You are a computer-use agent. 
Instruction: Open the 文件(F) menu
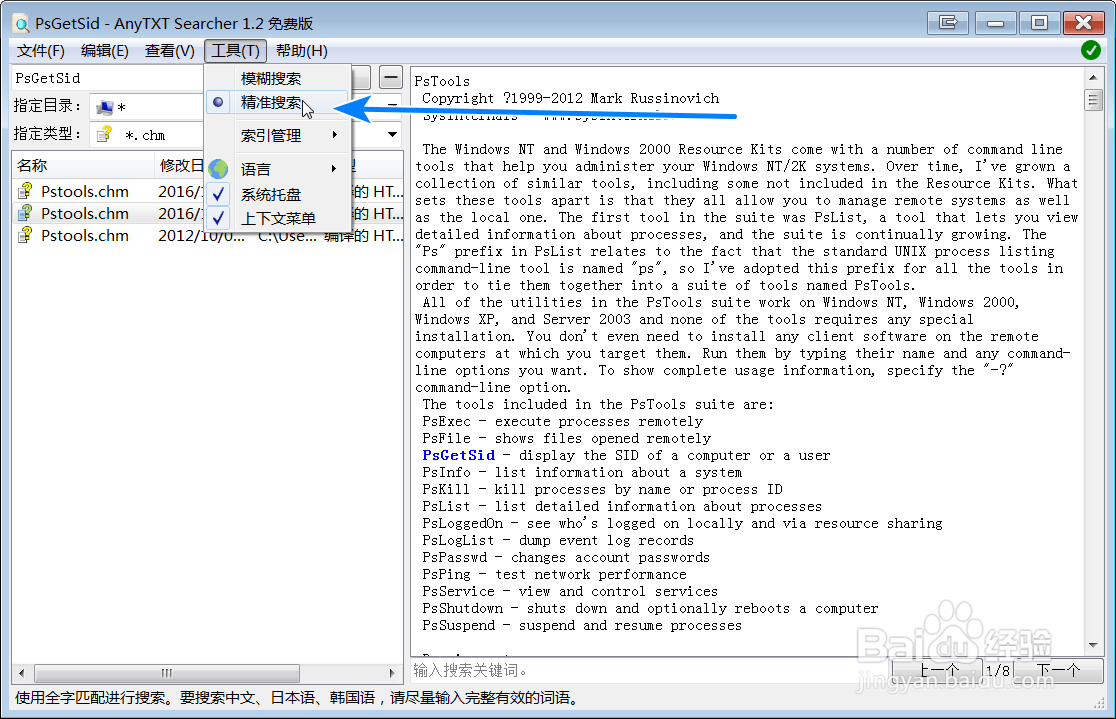pyautogui.click(x=41, y=51)
